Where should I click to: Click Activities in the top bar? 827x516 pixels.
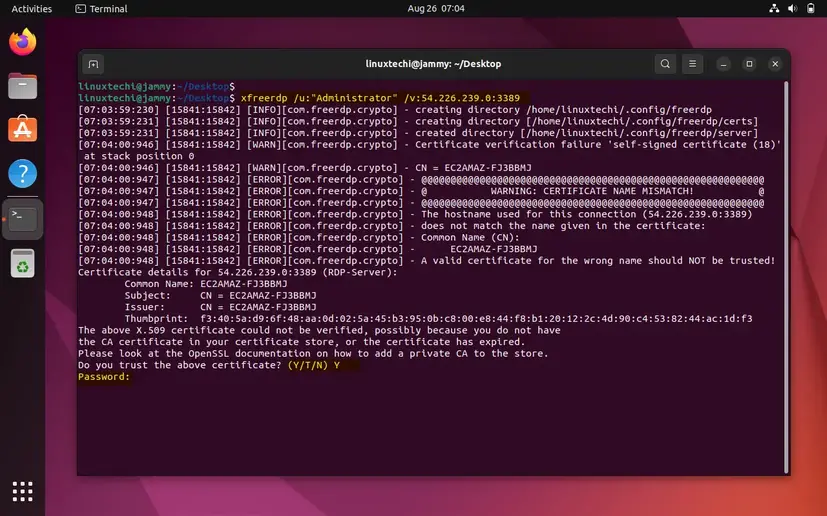31,9
